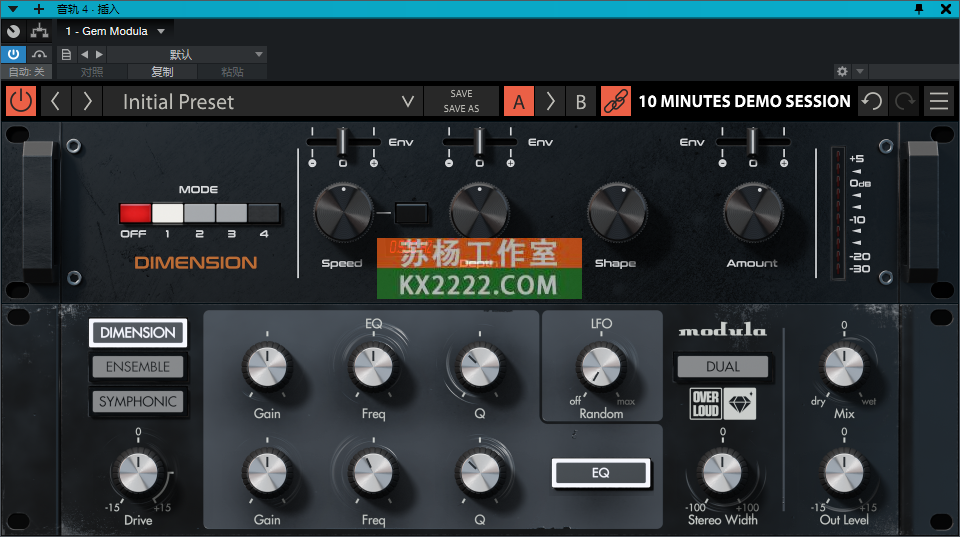The image size is (960, 537).
Task: Set MODE switch to position 4
Action: [264, 213]
